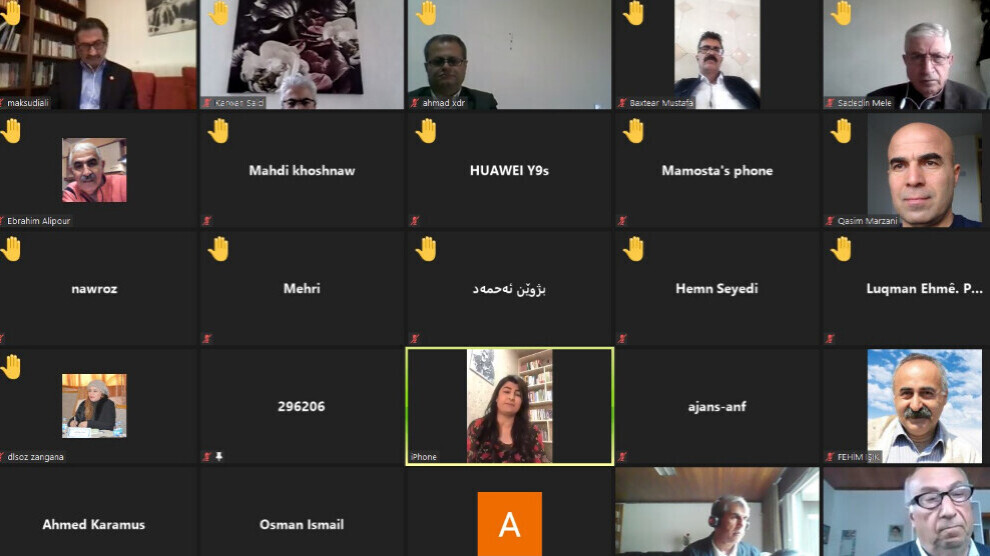Select dlsoz zangana profile picture
This screenshot has height=556, width=990.
(x=94, y=406)
